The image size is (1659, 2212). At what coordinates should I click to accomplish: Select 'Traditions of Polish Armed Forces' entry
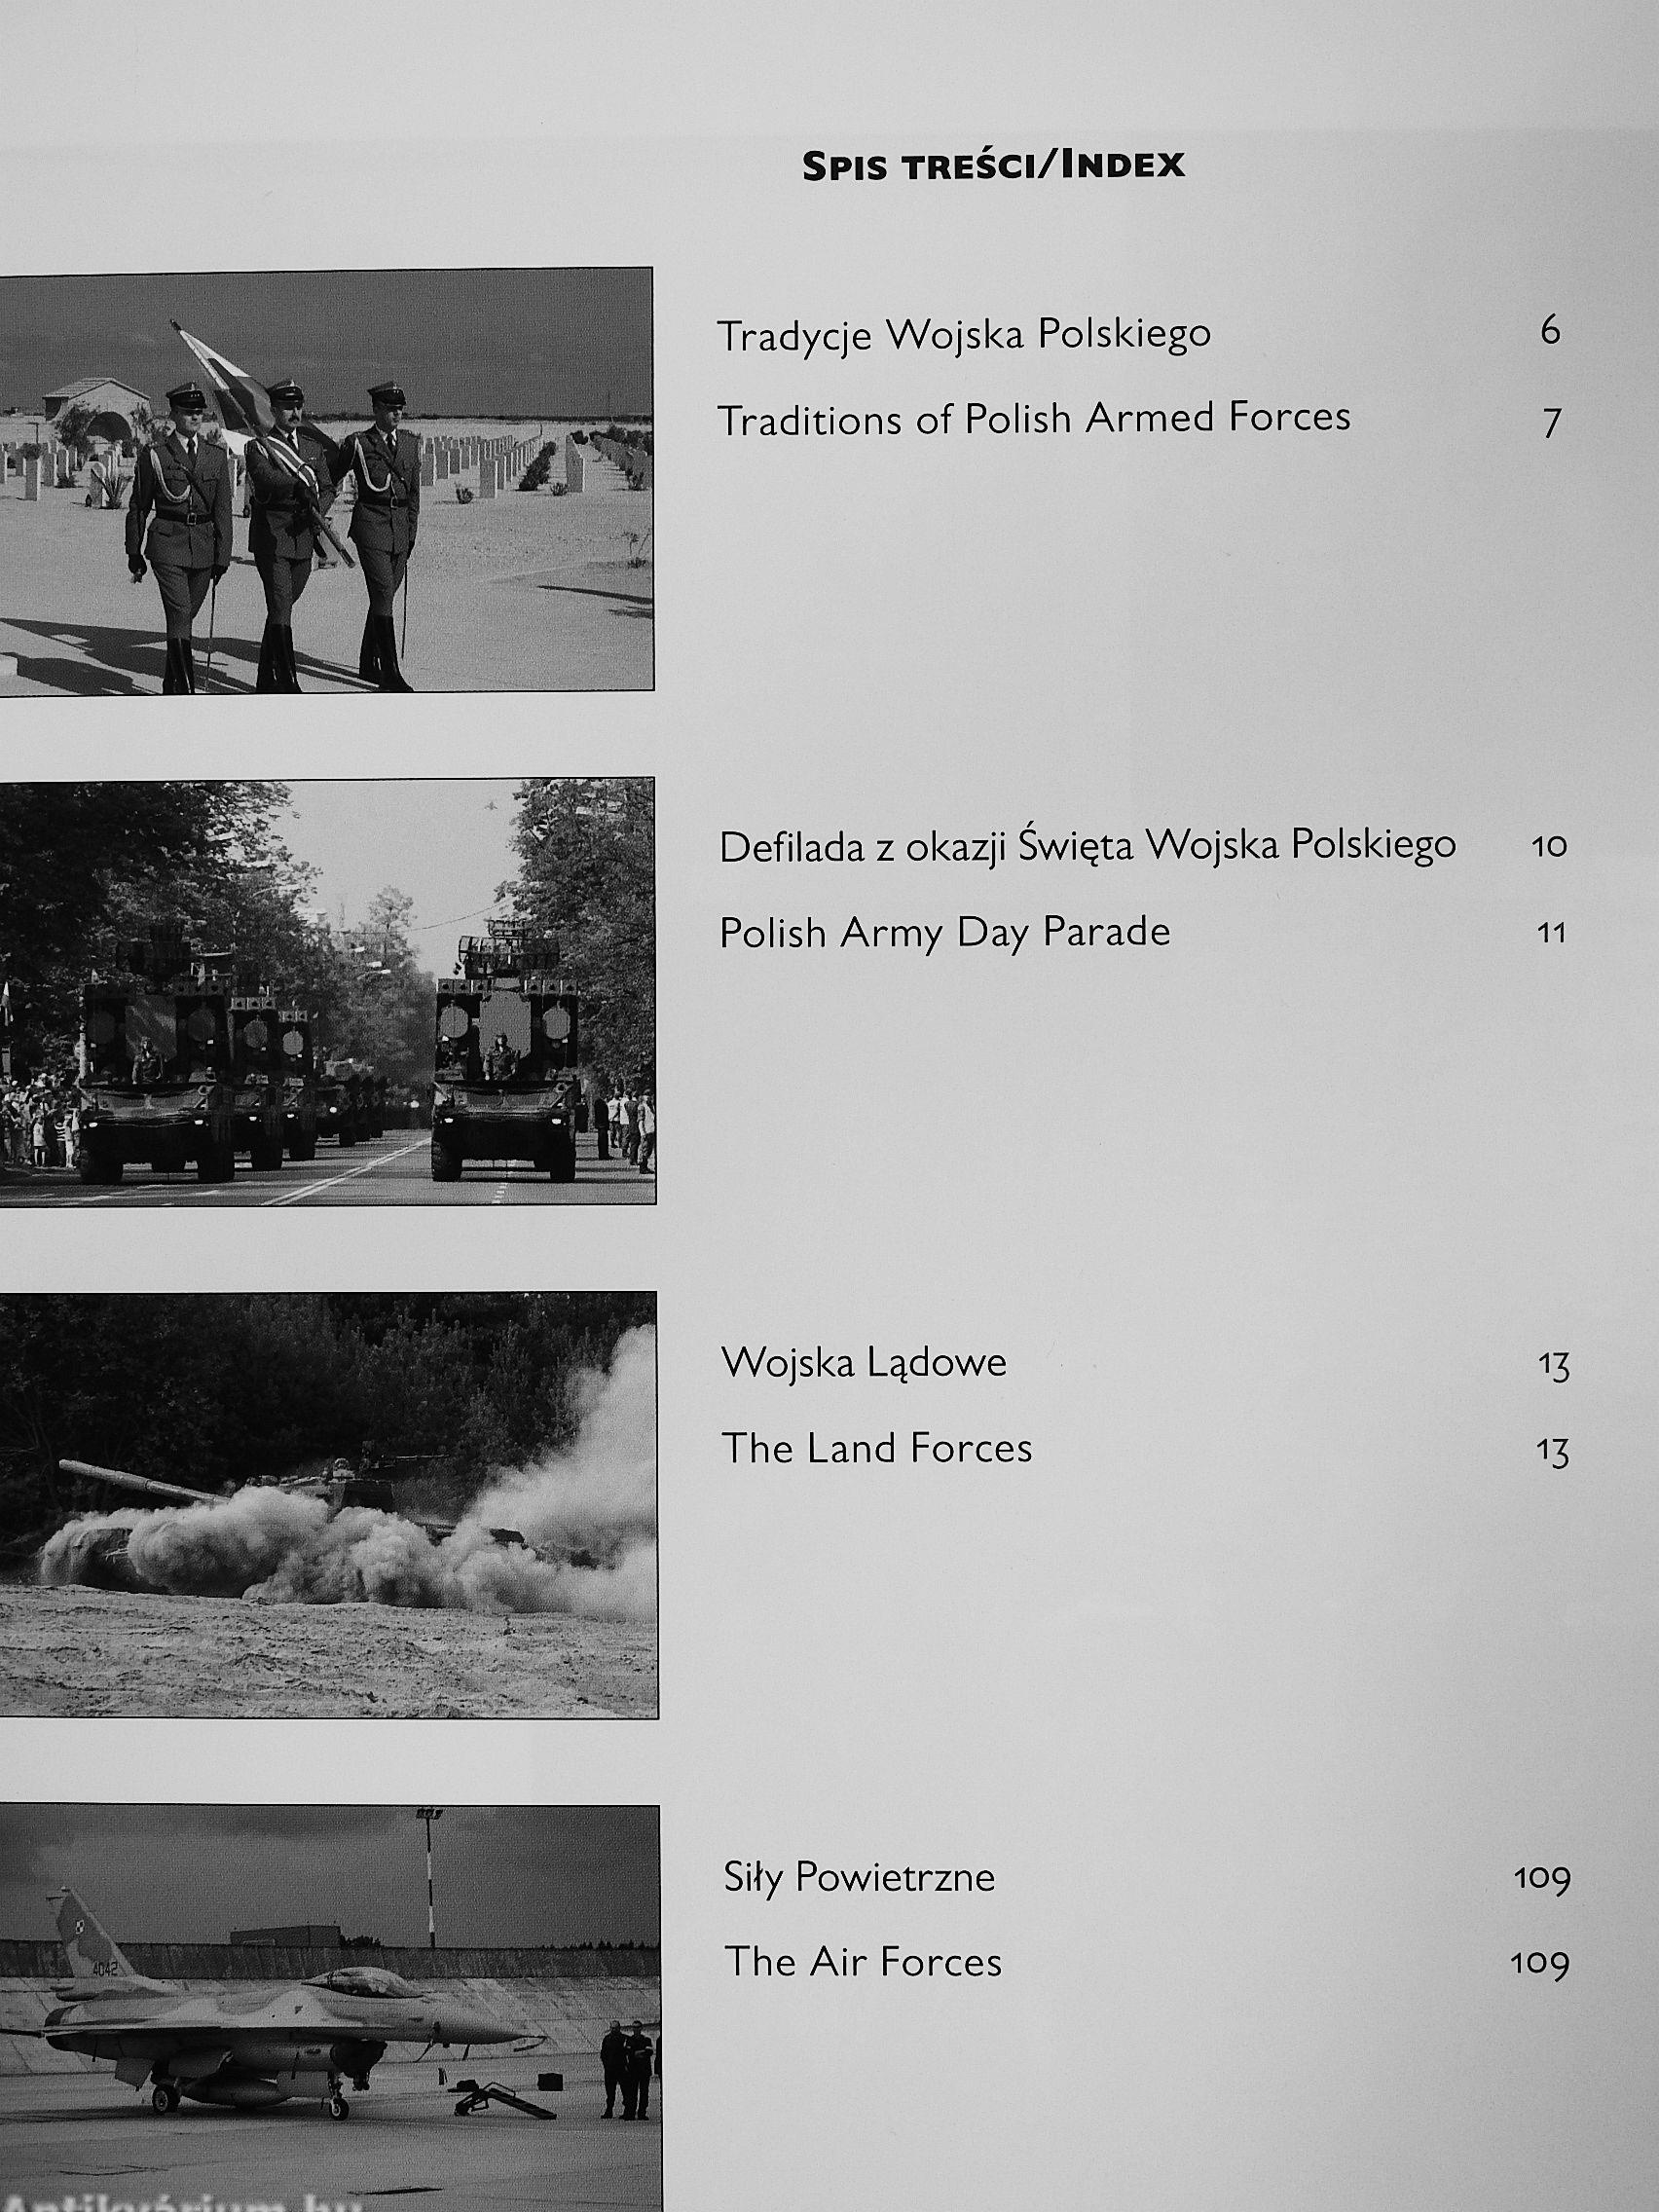click(1034, 419)
